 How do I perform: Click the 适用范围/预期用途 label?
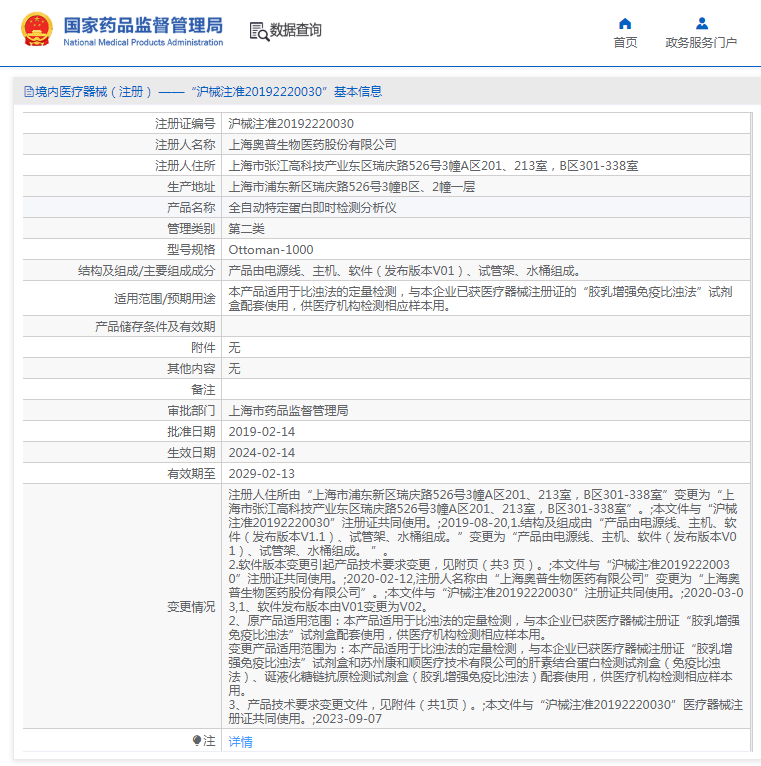click(x=165, y=298)
